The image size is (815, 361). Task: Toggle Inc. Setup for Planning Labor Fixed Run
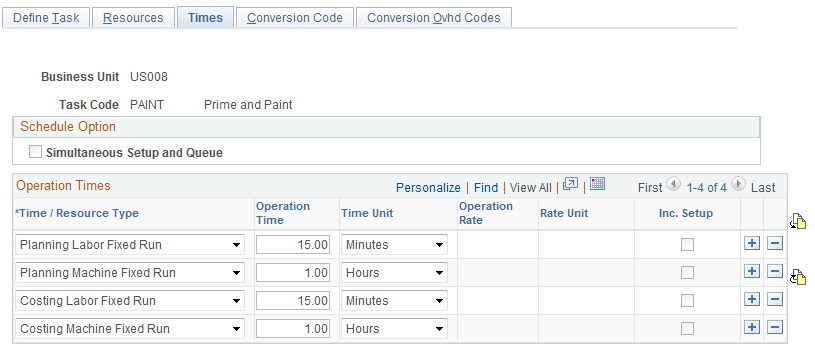pyautogui.click(x=687, y=245)
